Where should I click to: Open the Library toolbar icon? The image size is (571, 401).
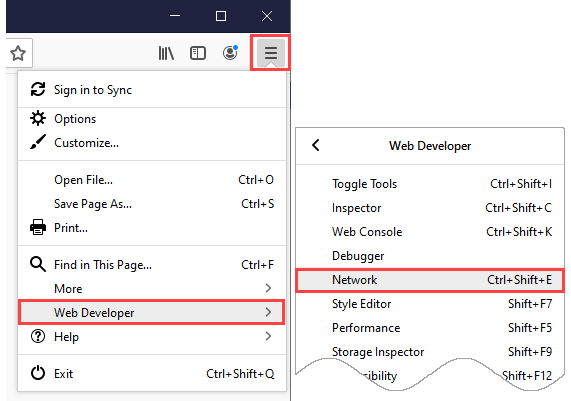tap(166, 53)
